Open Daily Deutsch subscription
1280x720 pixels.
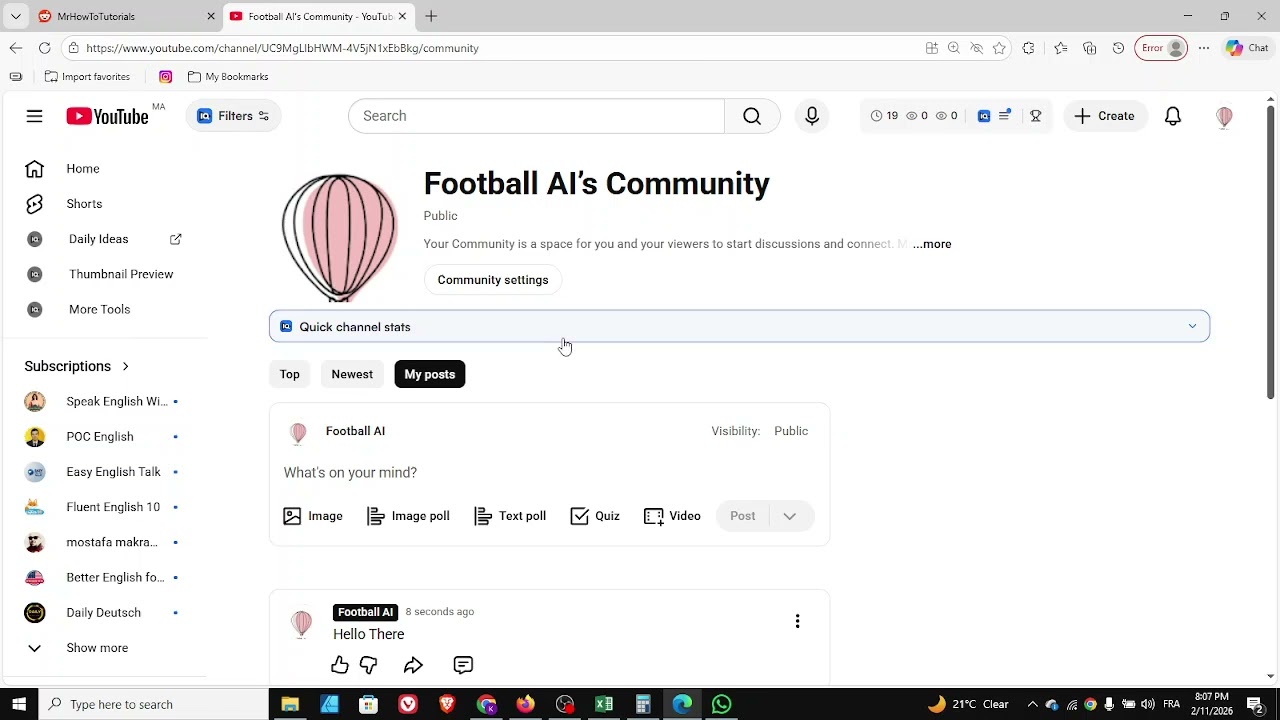click(104, 613)
